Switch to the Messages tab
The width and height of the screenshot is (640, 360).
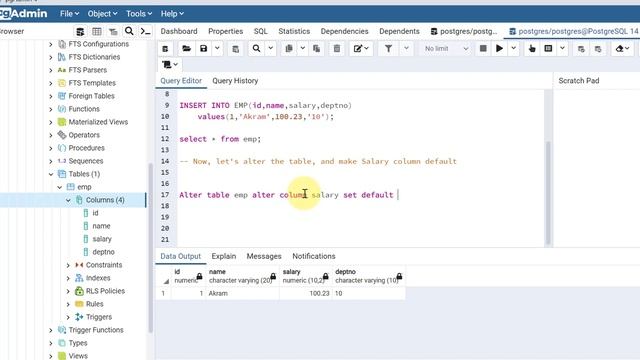(264, 256)
